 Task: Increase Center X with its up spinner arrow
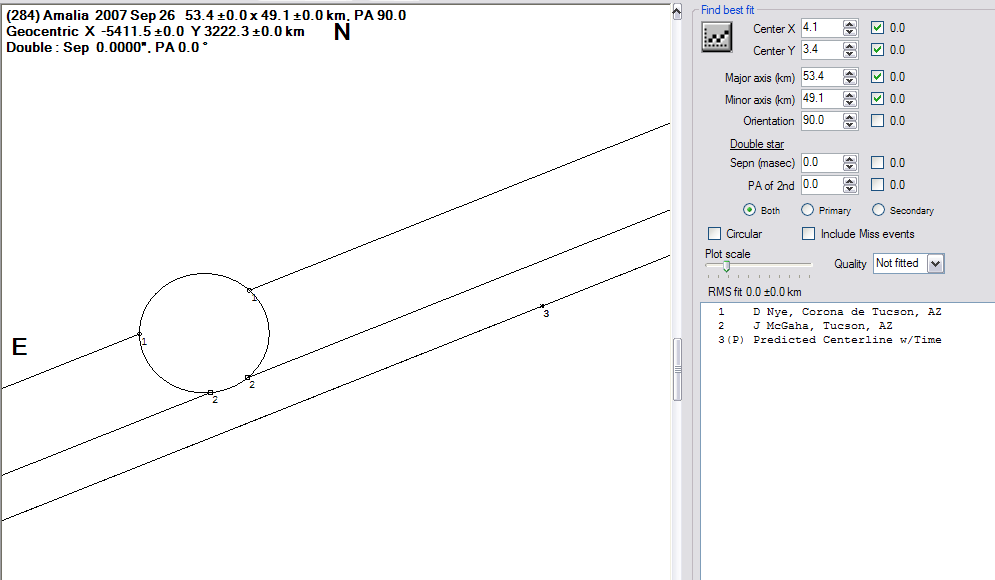pos(850,24)
